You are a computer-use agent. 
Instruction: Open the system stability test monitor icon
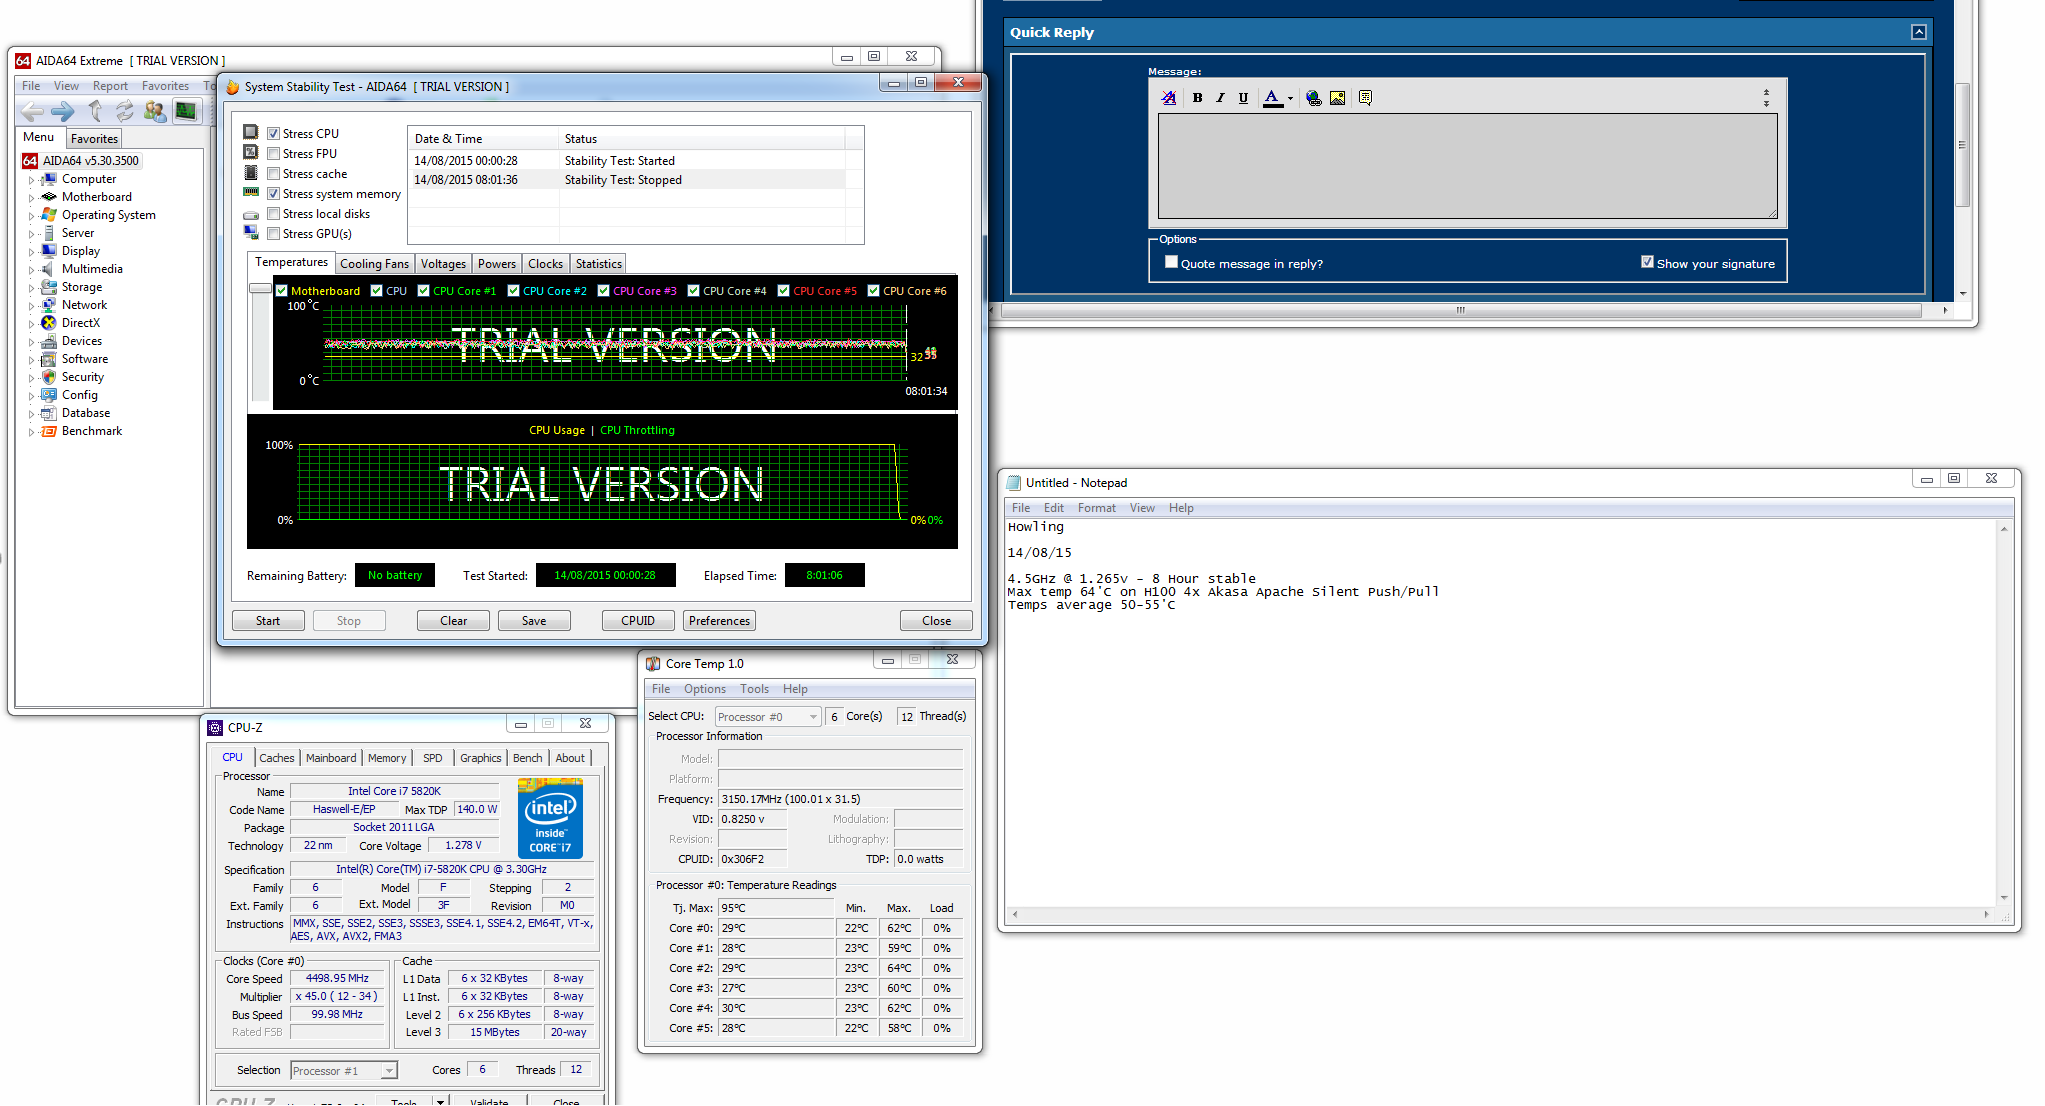(186, 111)
